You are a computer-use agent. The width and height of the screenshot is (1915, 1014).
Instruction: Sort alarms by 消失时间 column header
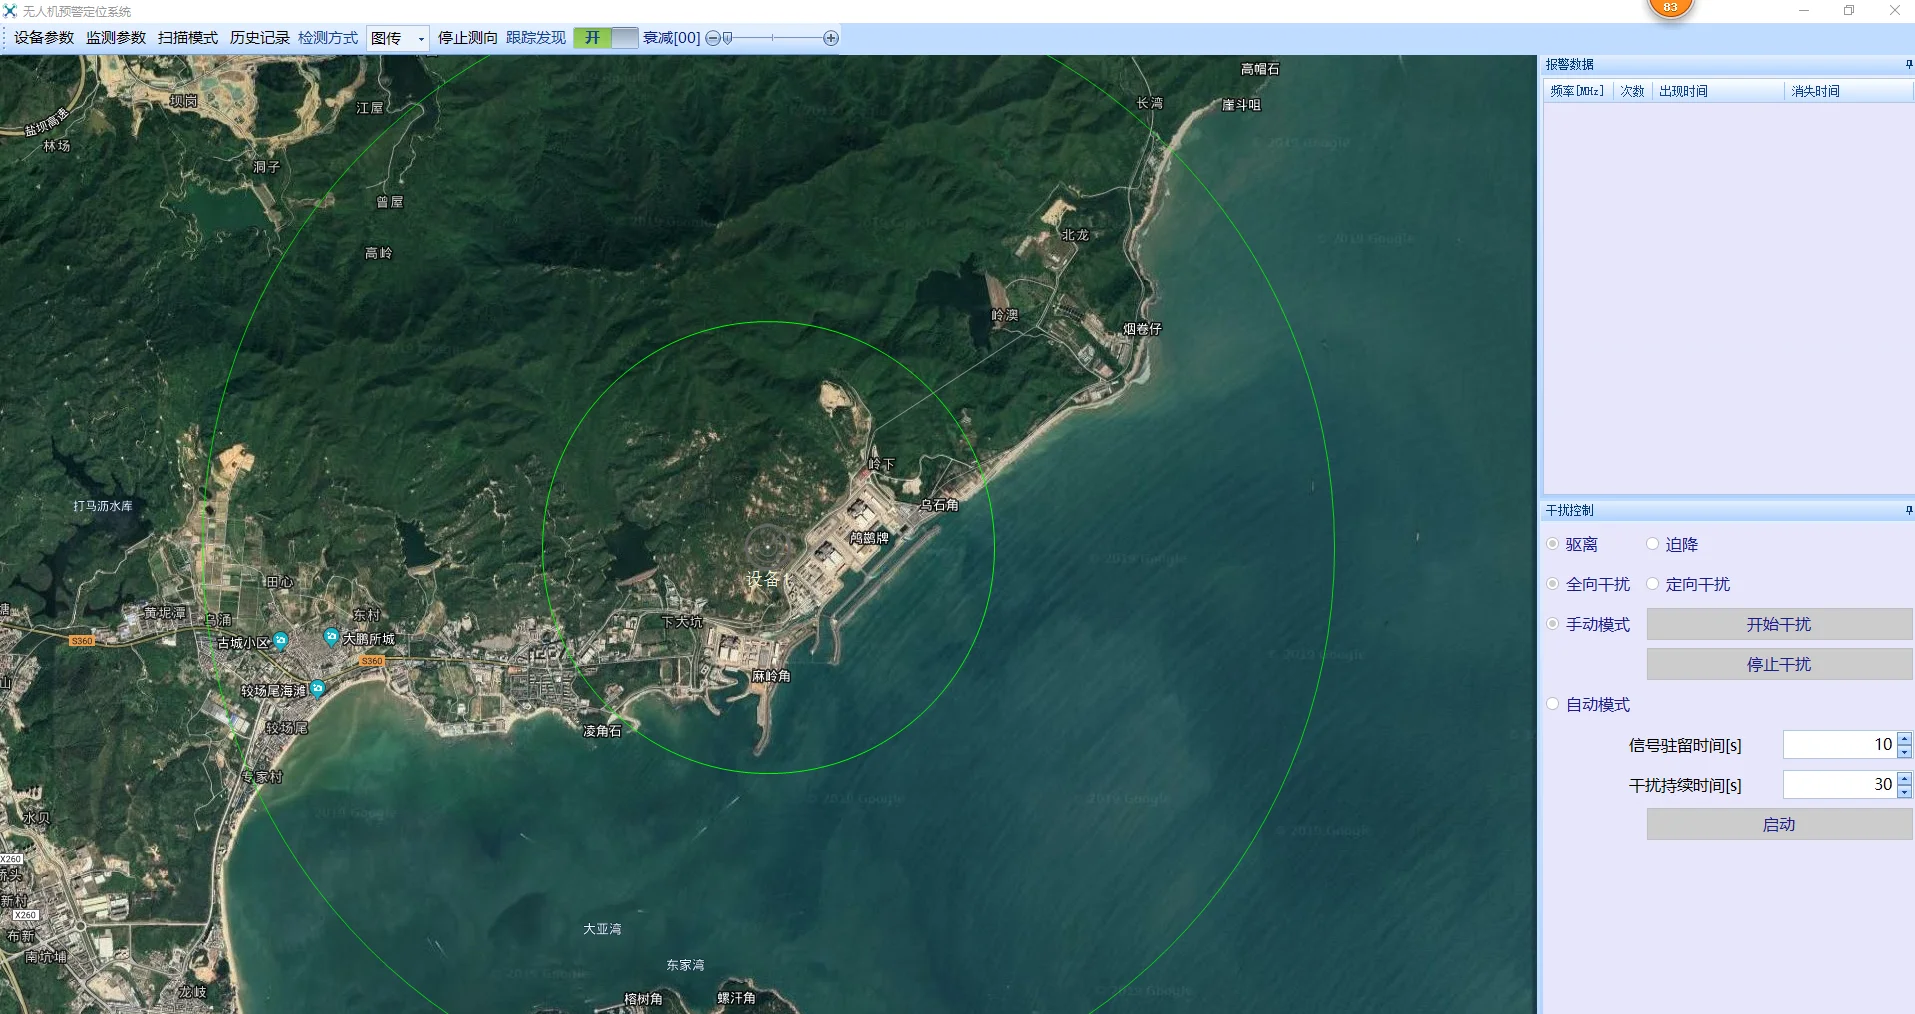(1848, 91)
